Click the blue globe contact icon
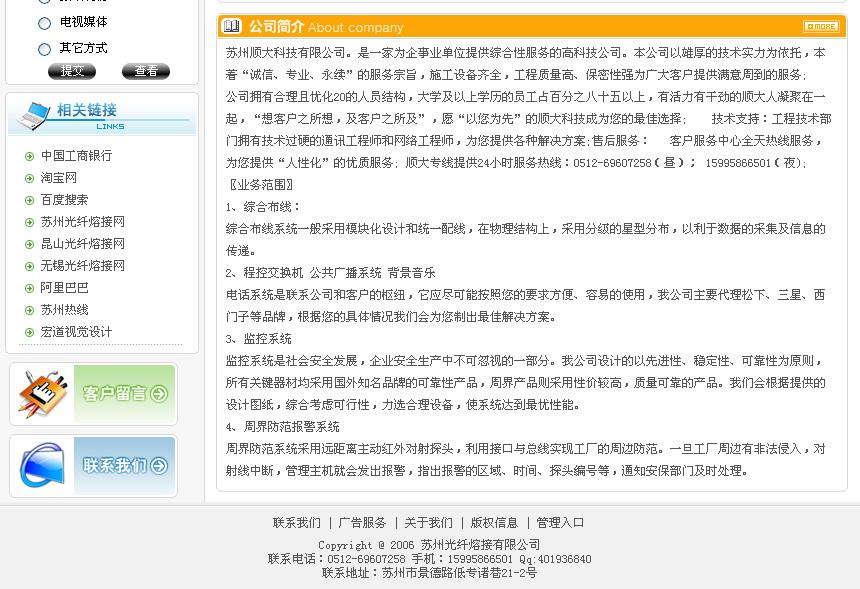 (42, 465)
